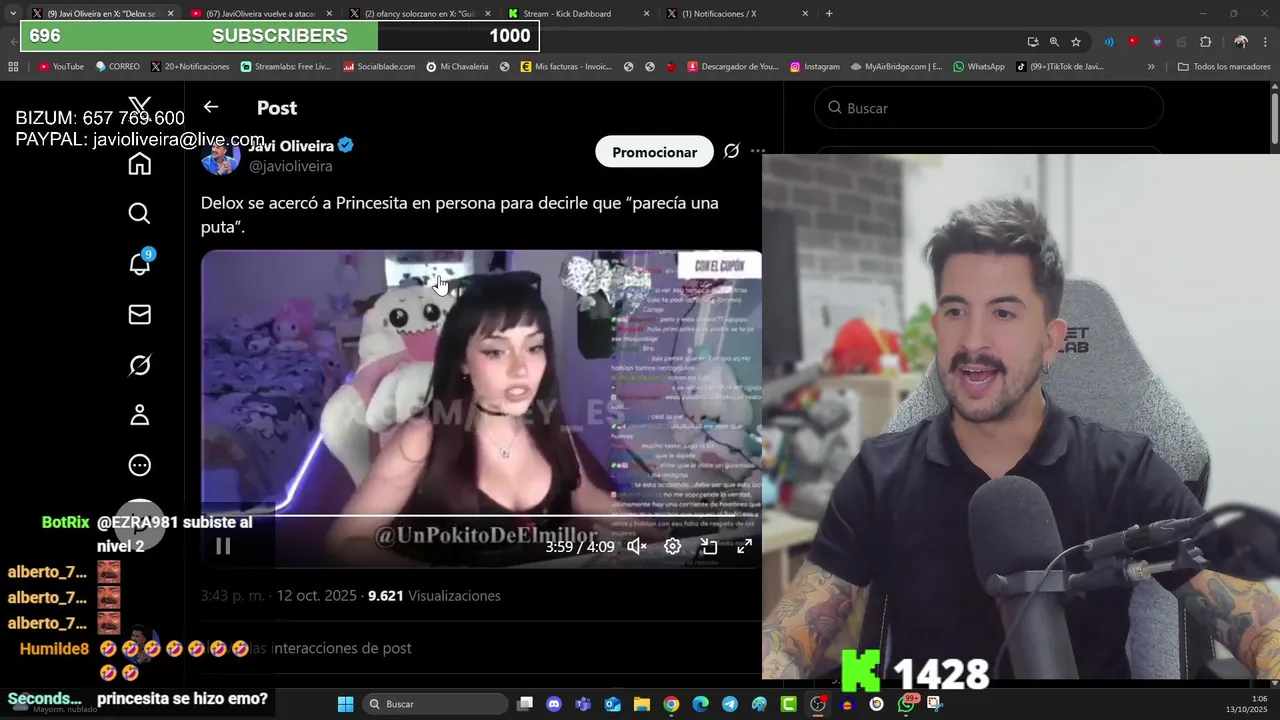This screenshot has height=720, width=1280.
Task: Unmute the video with the speaker icon
Action: pyautogui.click(x=636, y=546)
